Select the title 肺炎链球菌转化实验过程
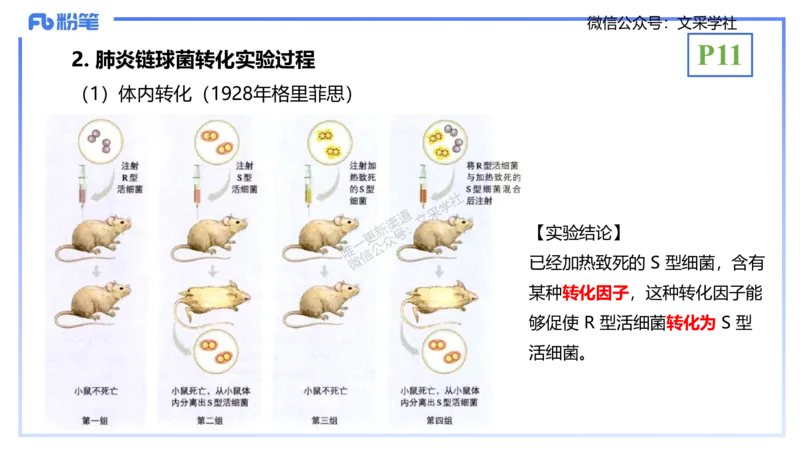800x450 pixels. [205, 60]
